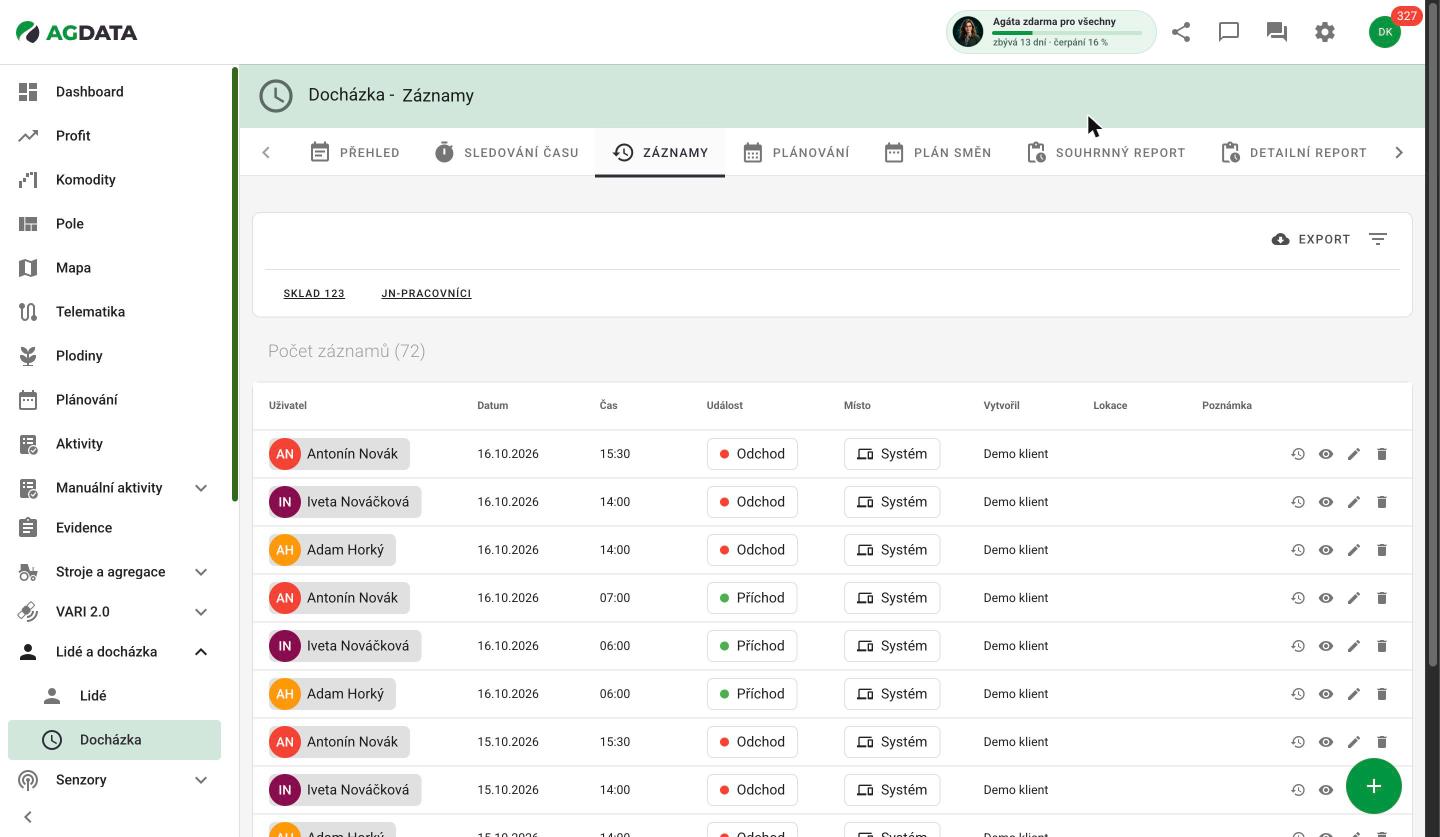Image resolution: width=1440 pixels, height=837 pixels.
Task: View Adam Horký's 06:00 Příchod record with eye icon
Action: click(1326, 694)
